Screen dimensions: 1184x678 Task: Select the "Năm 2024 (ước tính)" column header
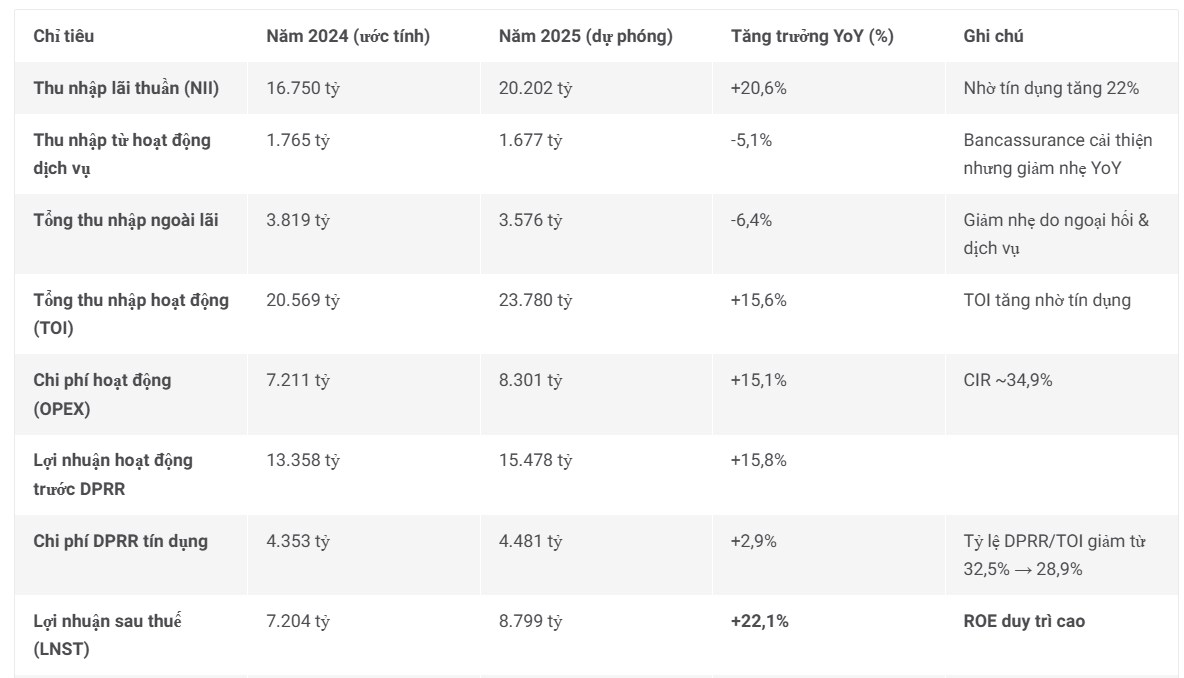click(348, 37)
